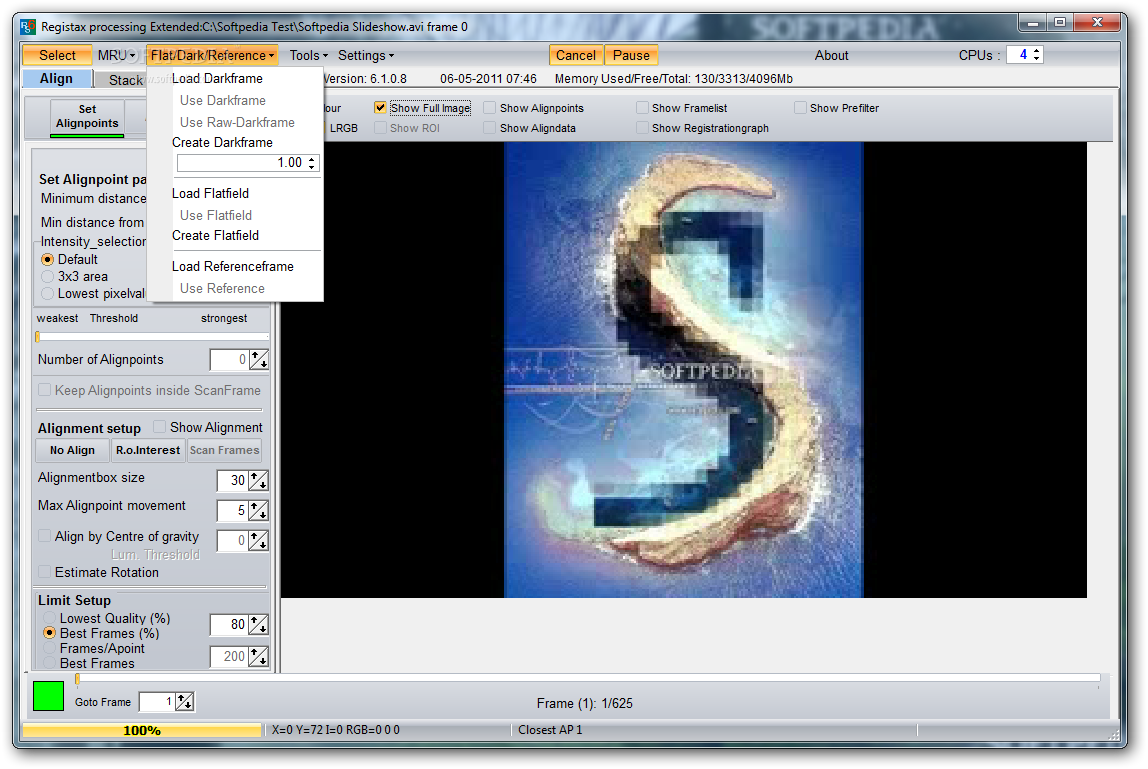Open the Tools dropdown menu

click(x=308, y=55)
